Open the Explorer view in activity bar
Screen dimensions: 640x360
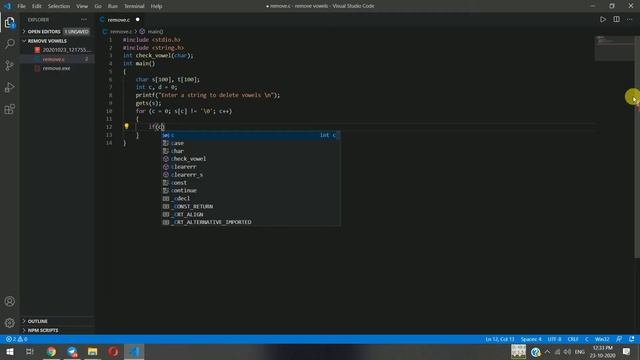coord(10,22)
